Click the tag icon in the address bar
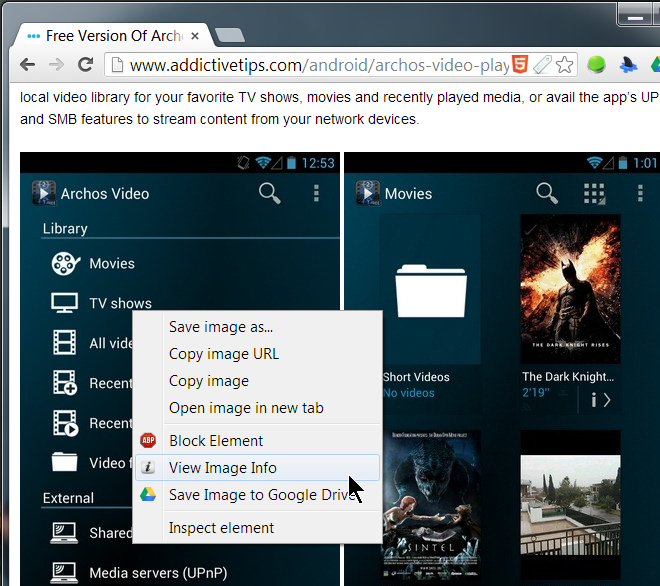Screen dimensions: 660x586 click(x=542, y=65)
